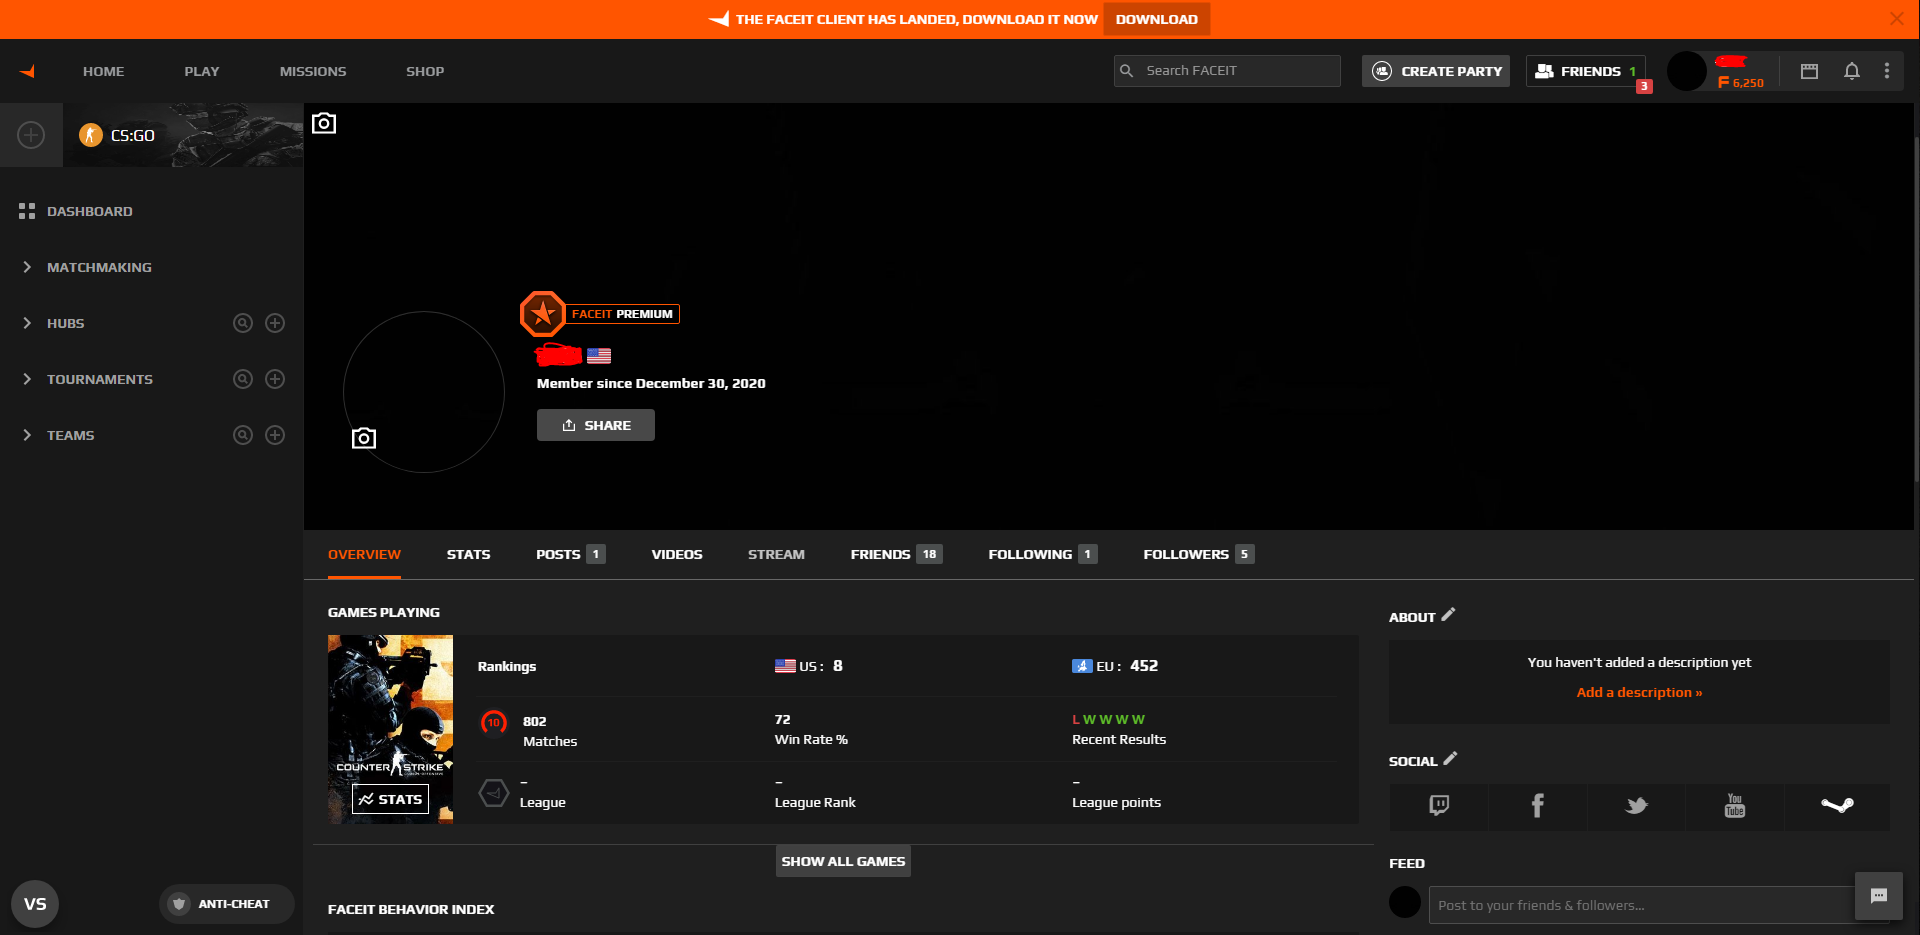Open the MISSIONS menu item

pyautogui.click(x=312, y=71)
